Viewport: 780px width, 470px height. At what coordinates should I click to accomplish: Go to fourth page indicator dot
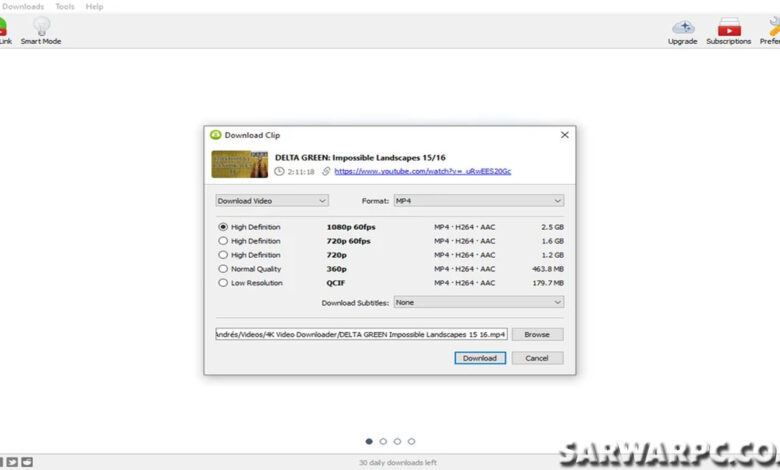point(411,441)
